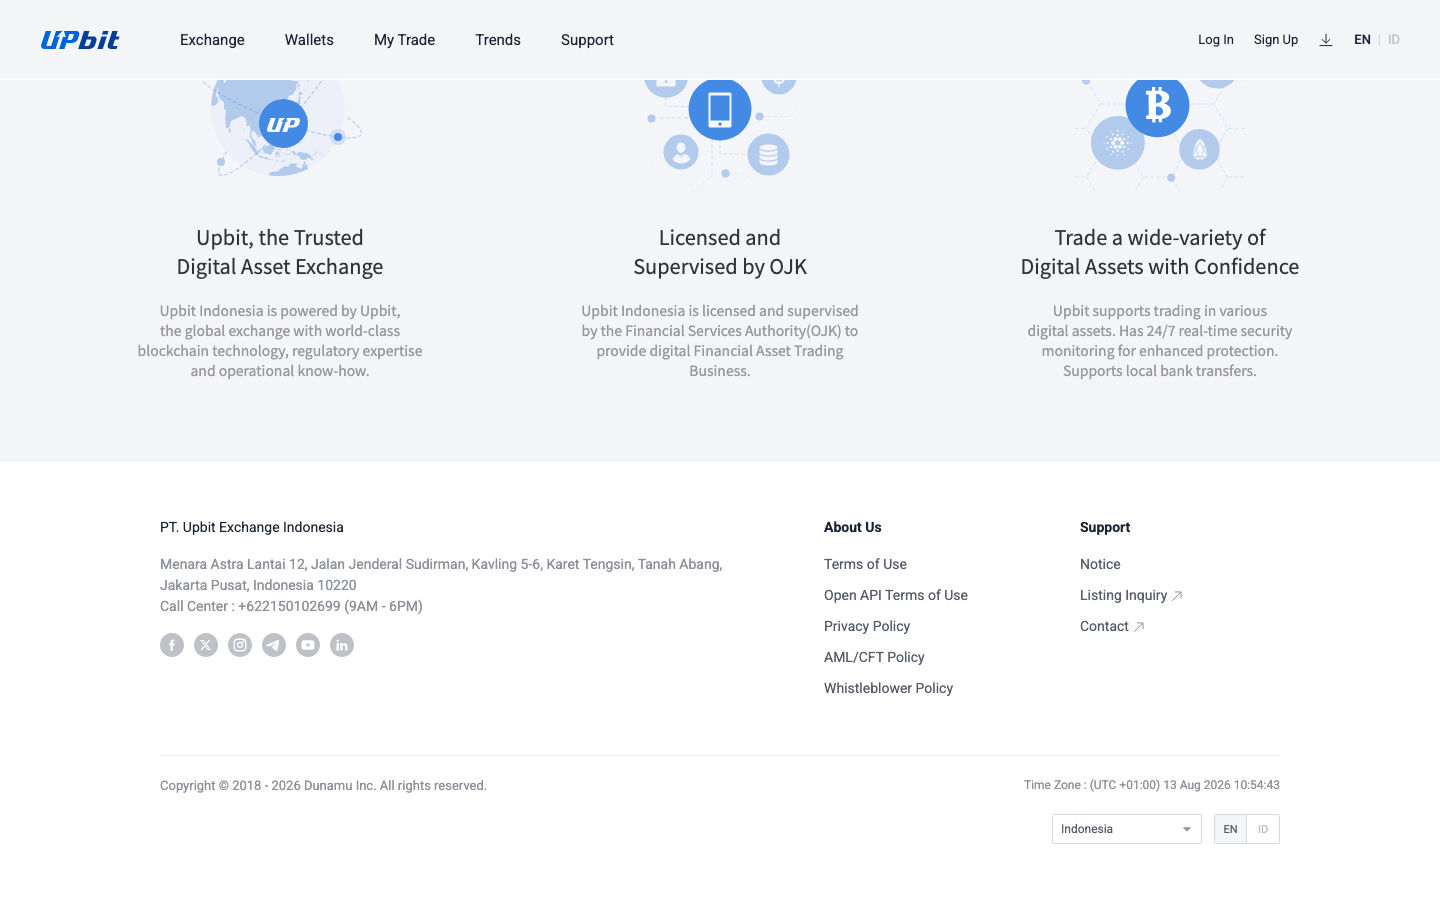Click the Time Zone timestamp text

(1152, 785)
